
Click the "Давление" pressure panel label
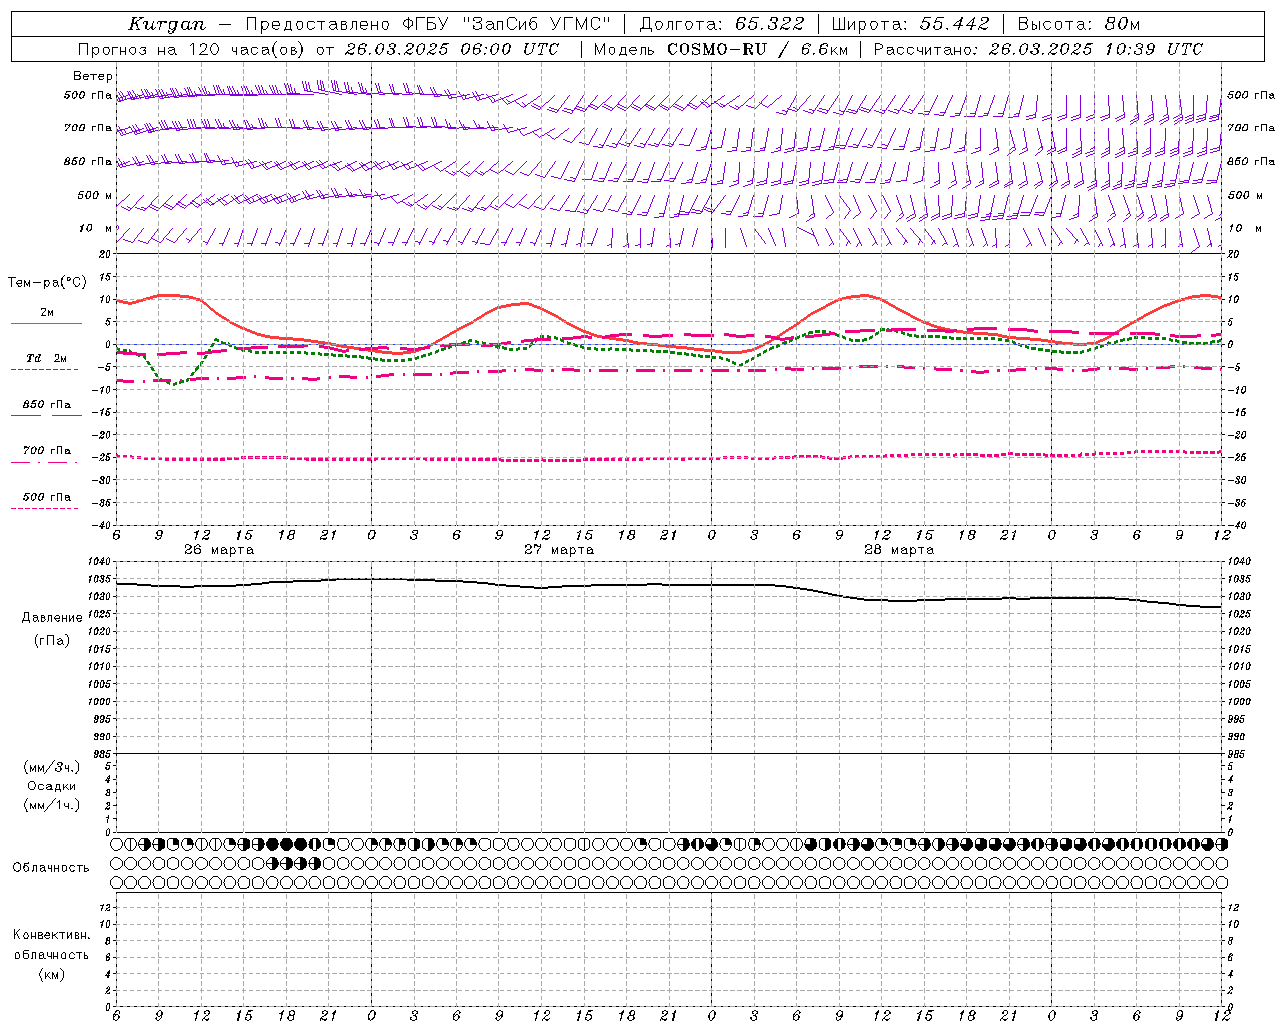(52, 618)
